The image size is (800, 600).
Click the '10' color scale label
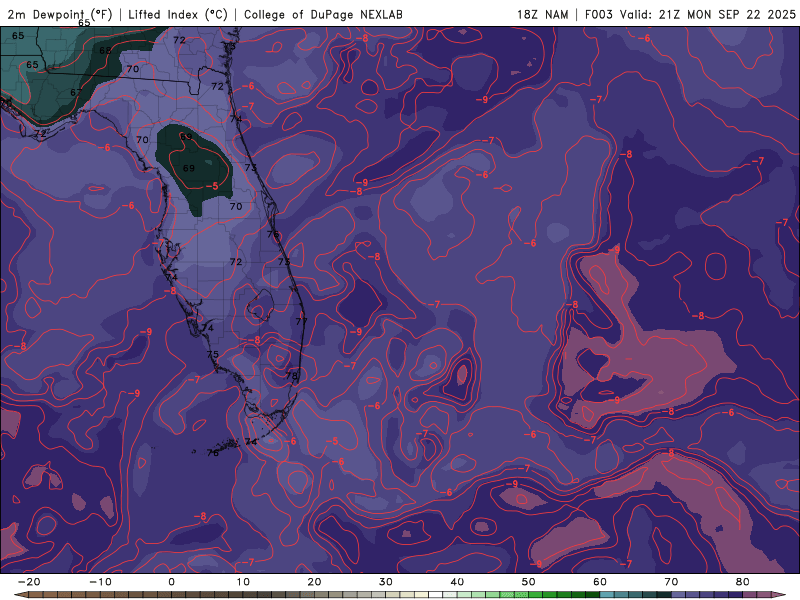pos(243,582)
